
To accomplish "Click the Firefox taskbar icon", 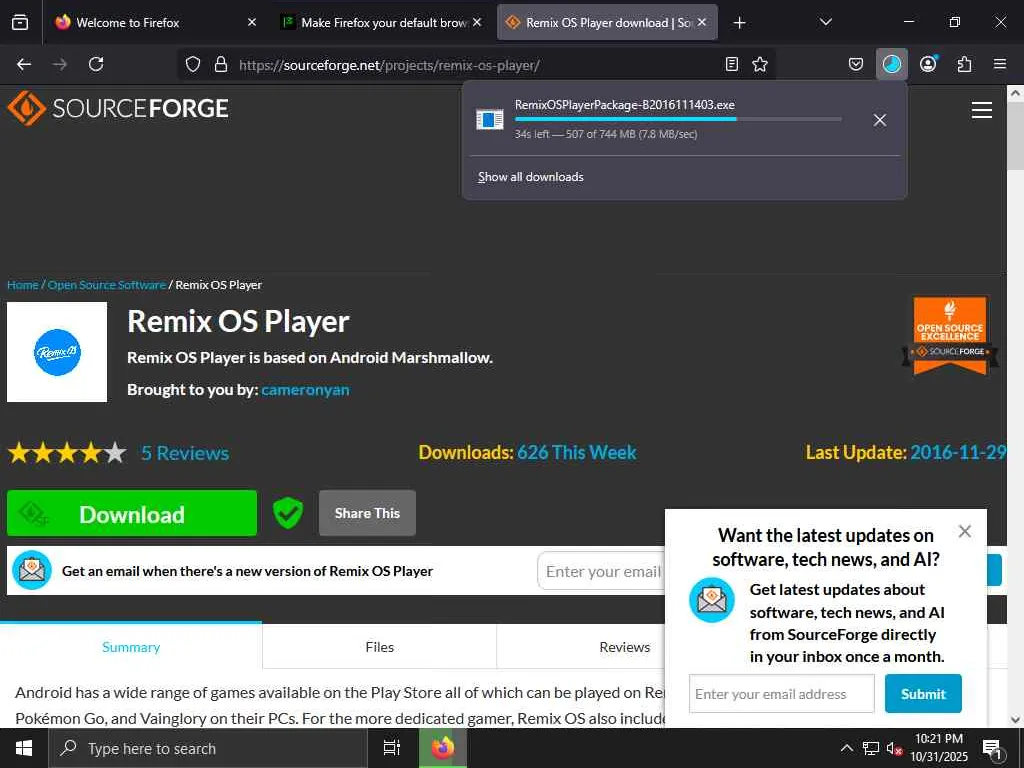I will pos(442,748).
